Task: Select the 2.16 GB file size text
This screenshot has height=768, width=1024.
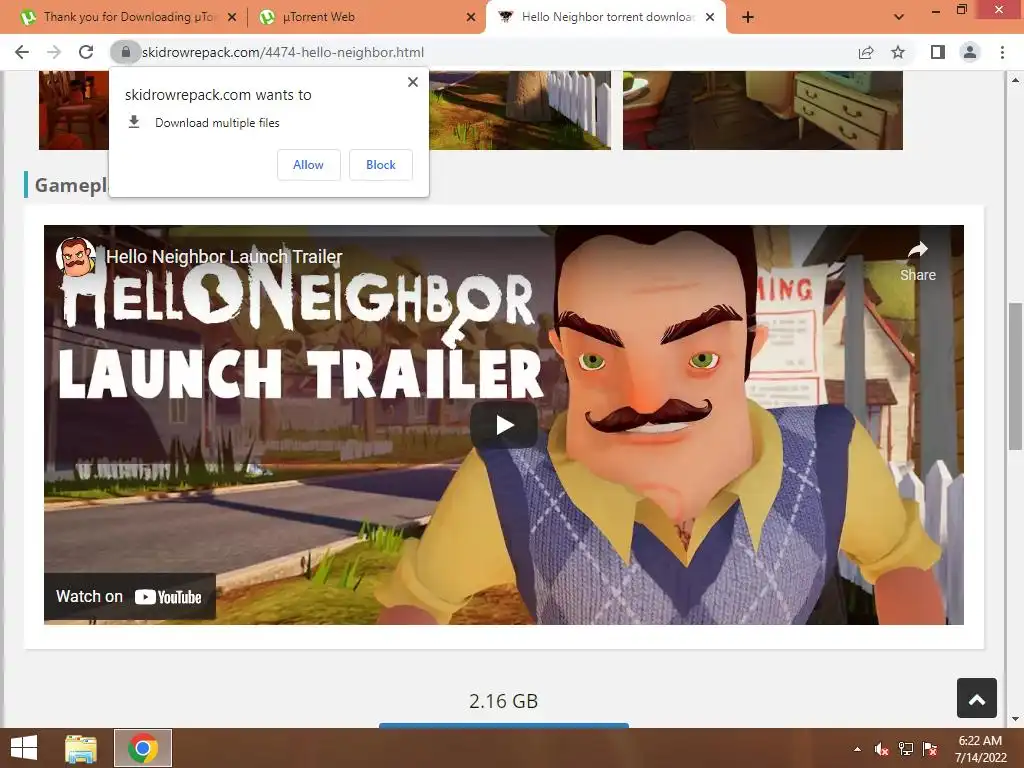Action: 504,701
